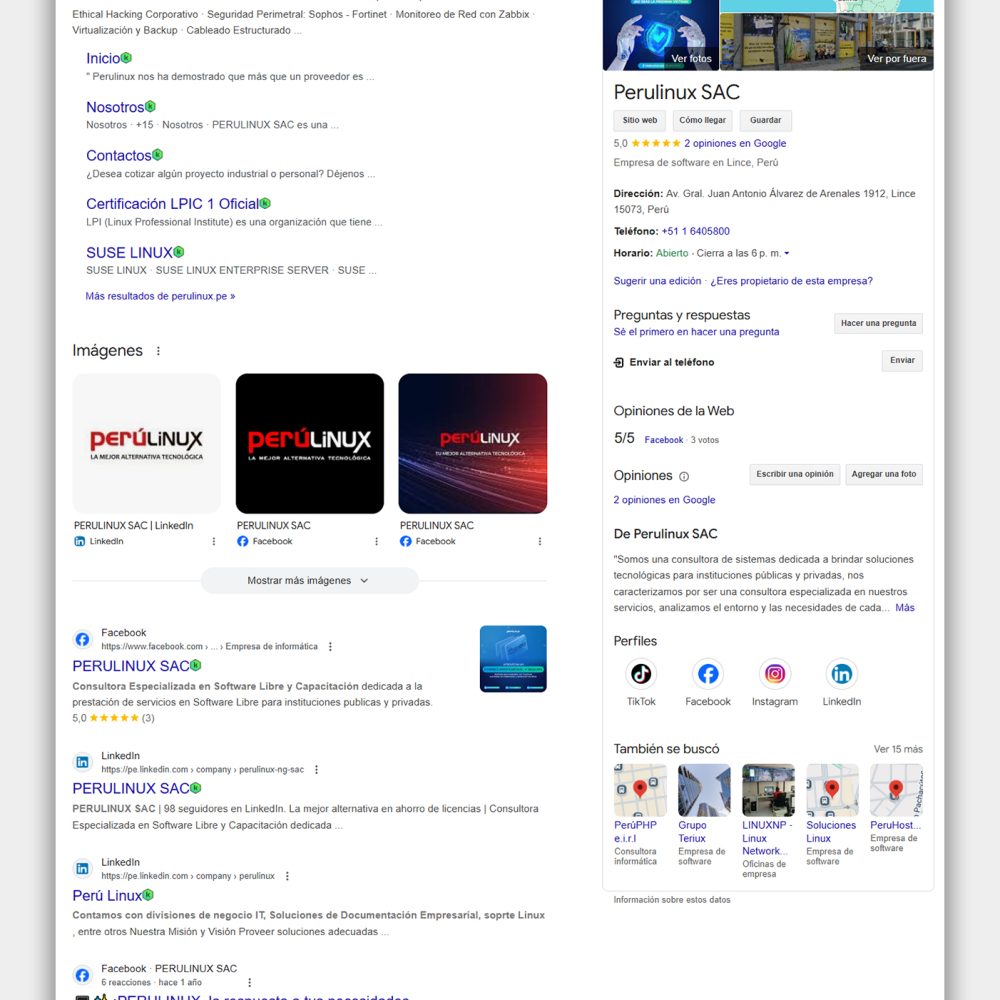The image size is (1000, 1000).
Task: Open the Instagram profile in Perfiles section
Action: pos(774,674)
